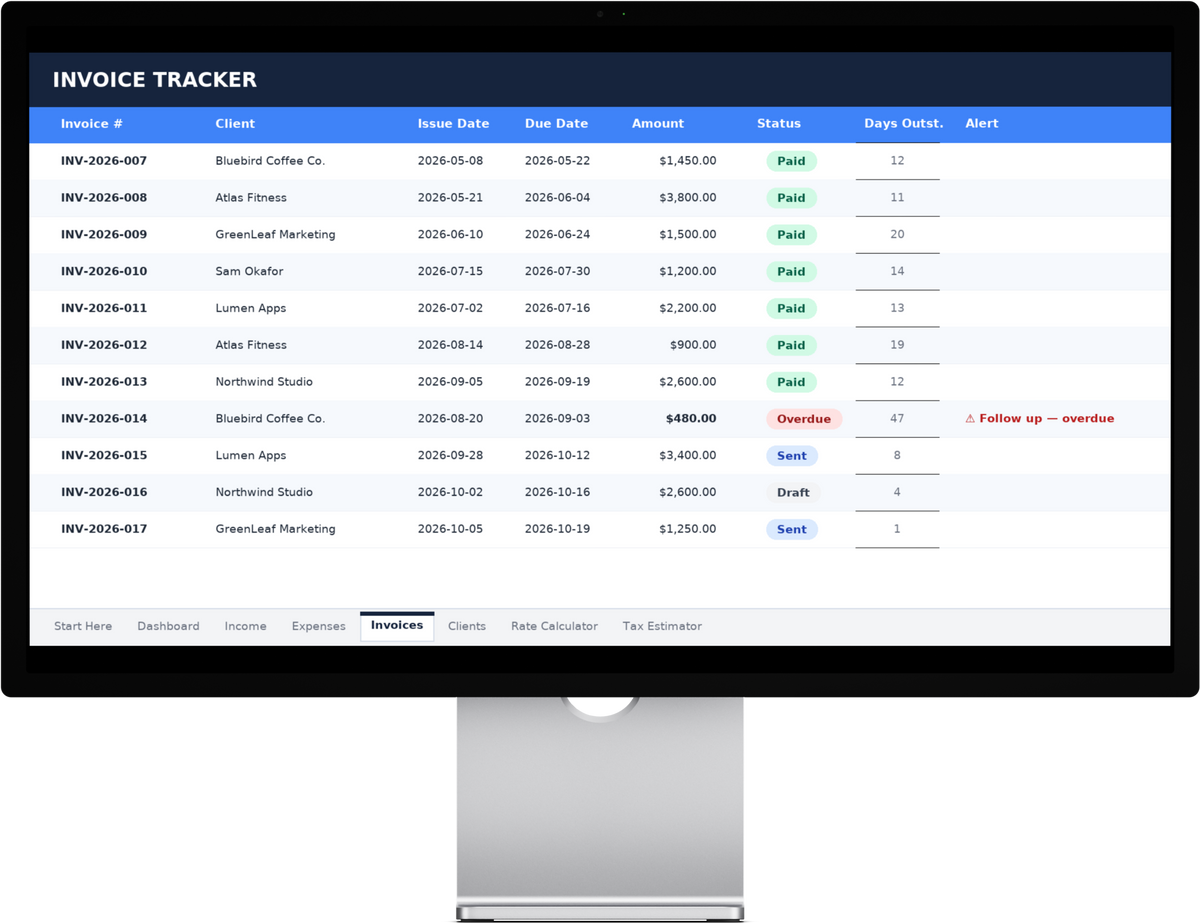This screenshot has width=1200, height=923.
Task: Click Sent badge for INV-2026-015
Action: pyautogui.click(x=792, y=455)
